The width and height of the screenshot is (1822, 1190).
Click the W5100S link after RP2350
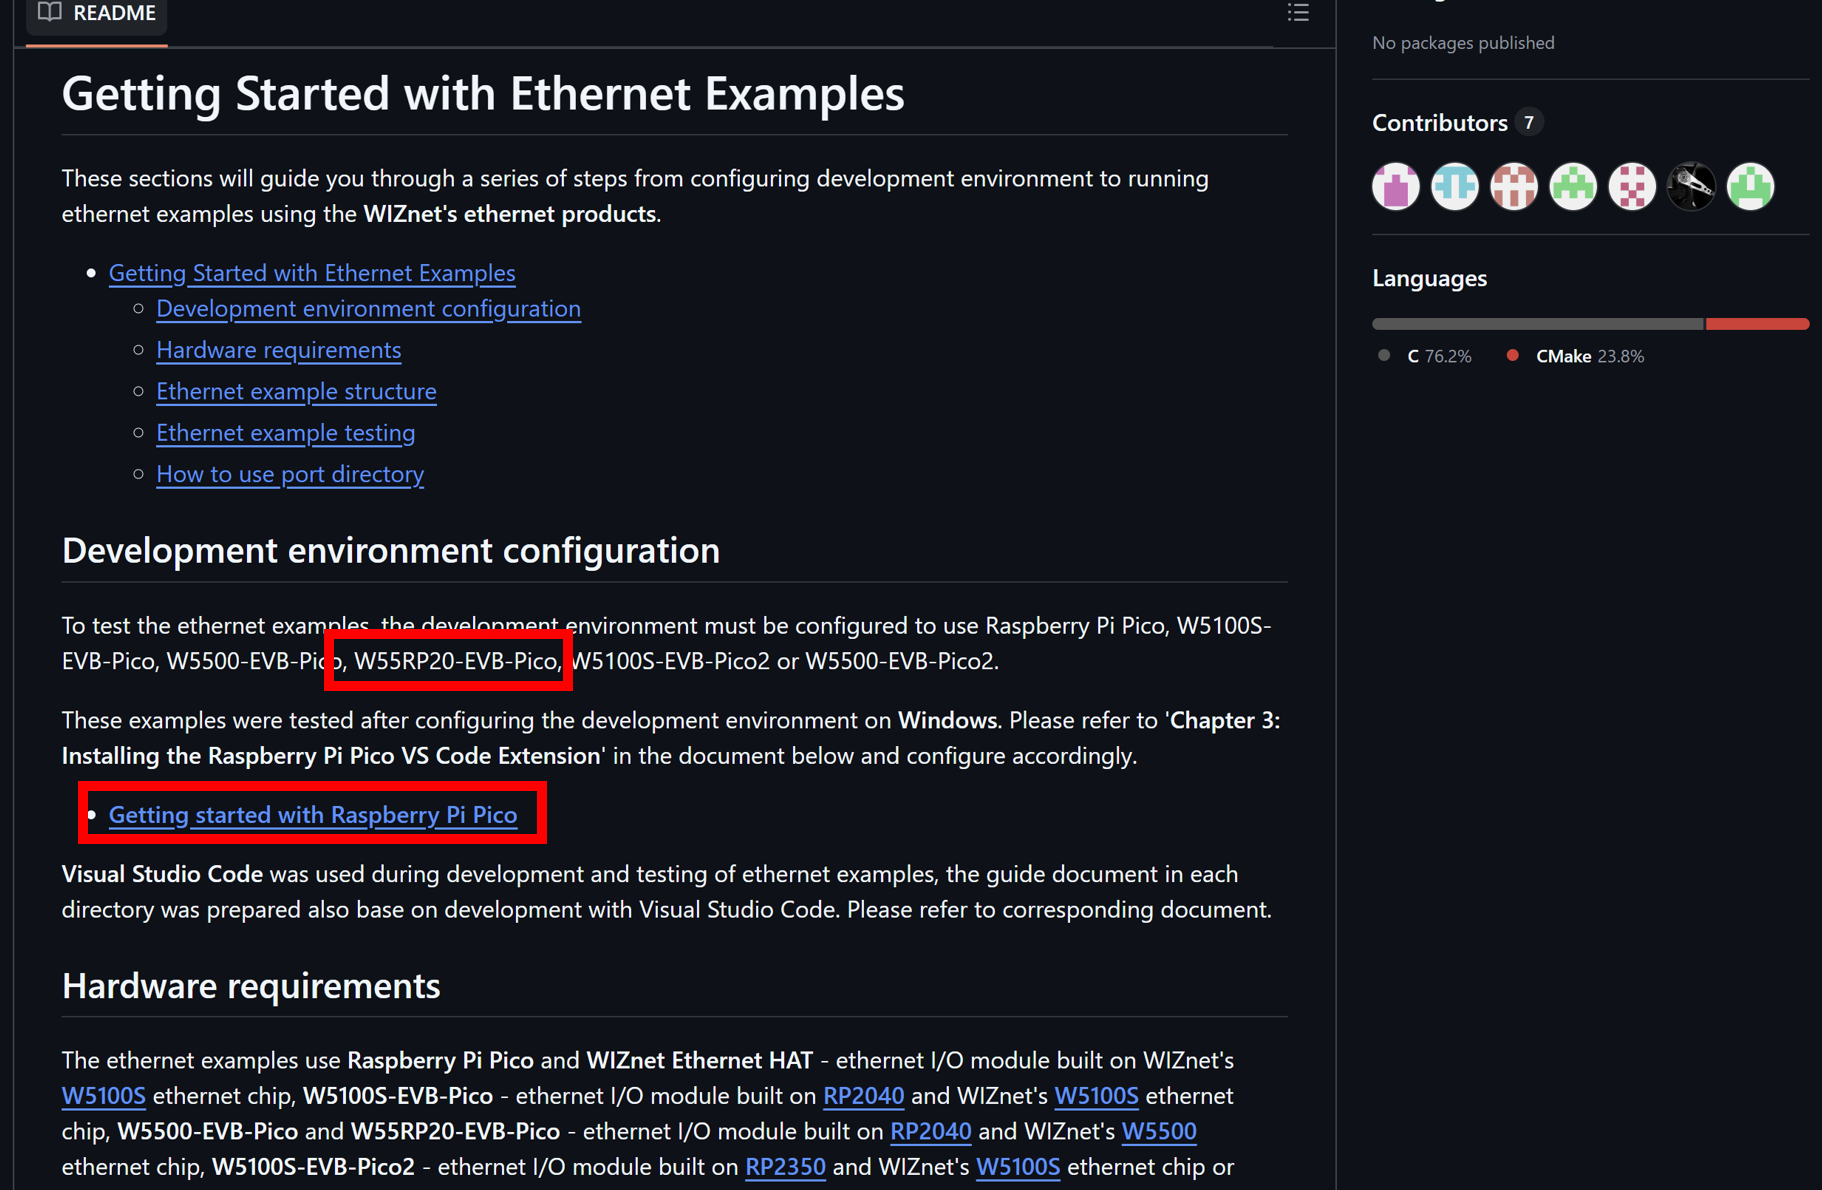(1018, 1167)
